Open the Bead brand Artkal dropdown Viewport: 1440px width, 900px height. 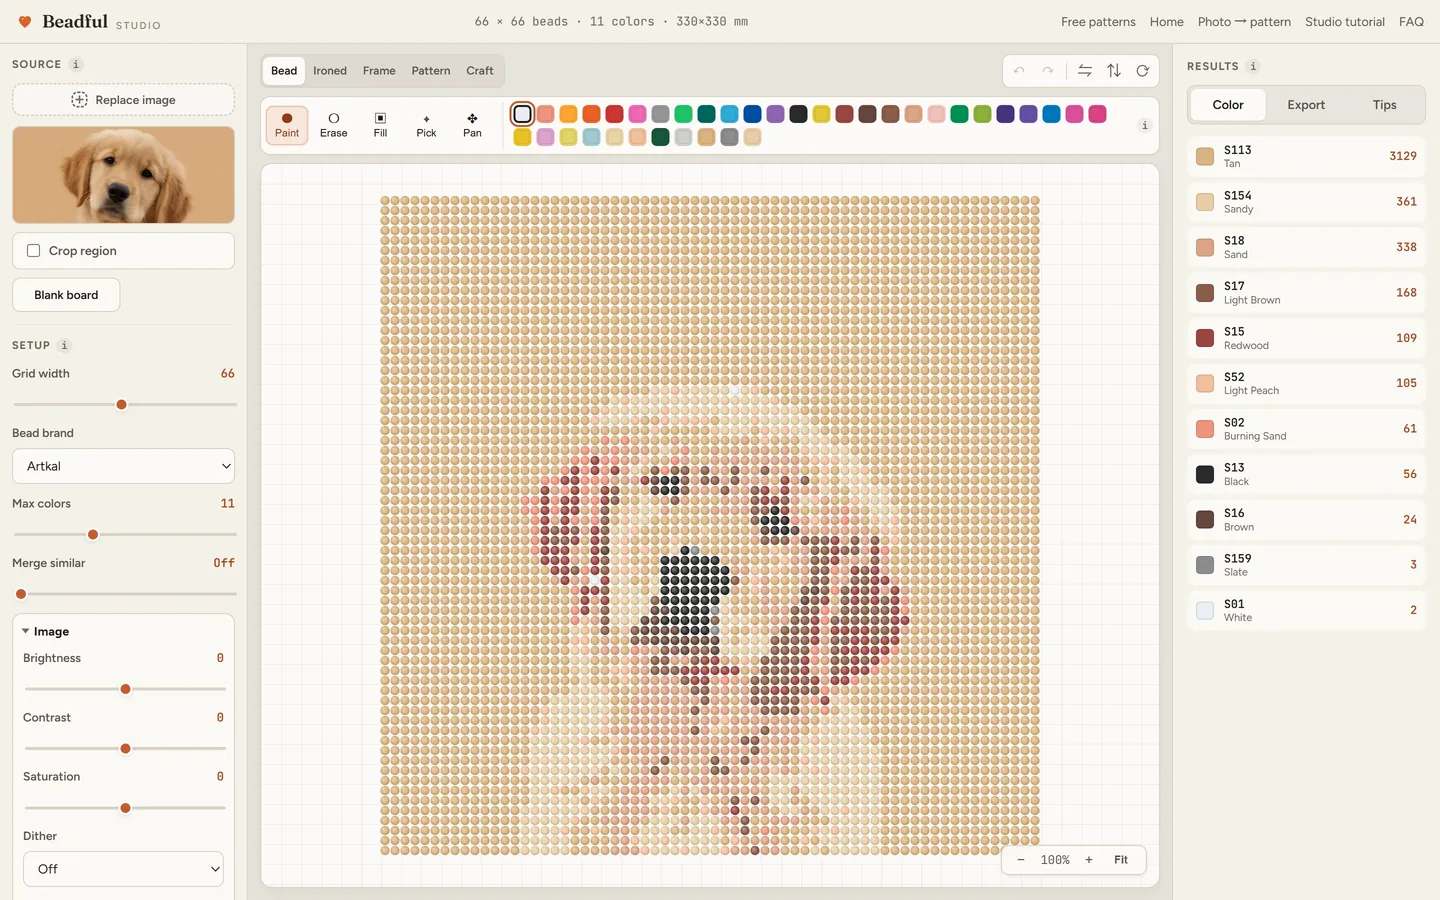[x=123, y=466]
